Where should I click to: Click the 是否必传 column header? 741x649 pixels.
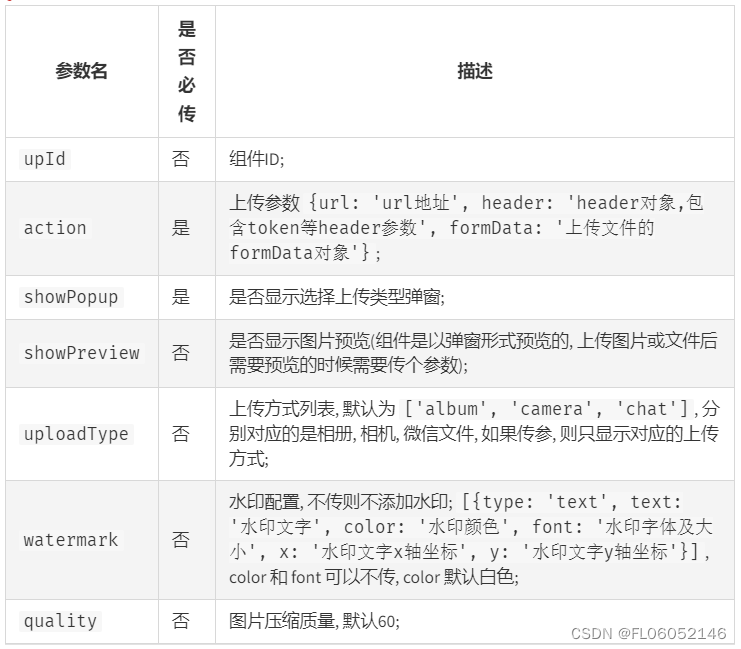click(x=187, y=71)
